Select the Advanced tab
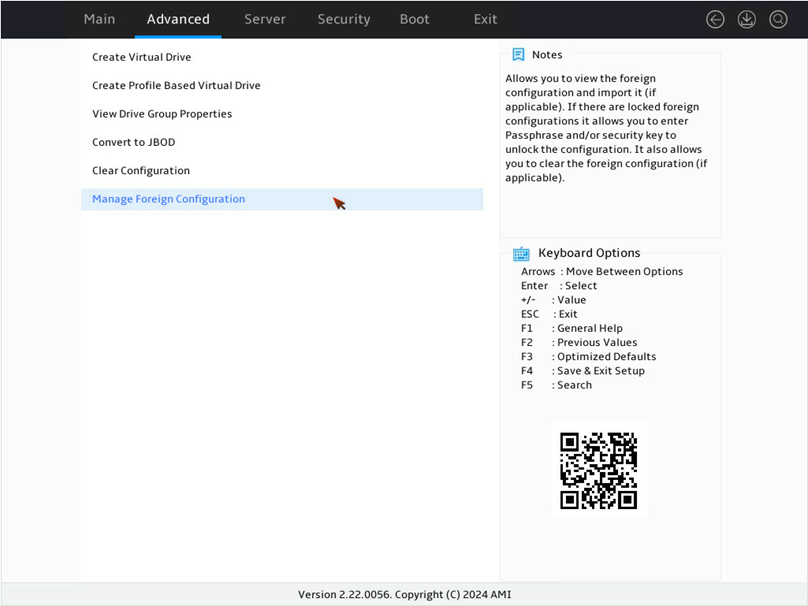This screenshot has height=606, width=808. (178, 20)
